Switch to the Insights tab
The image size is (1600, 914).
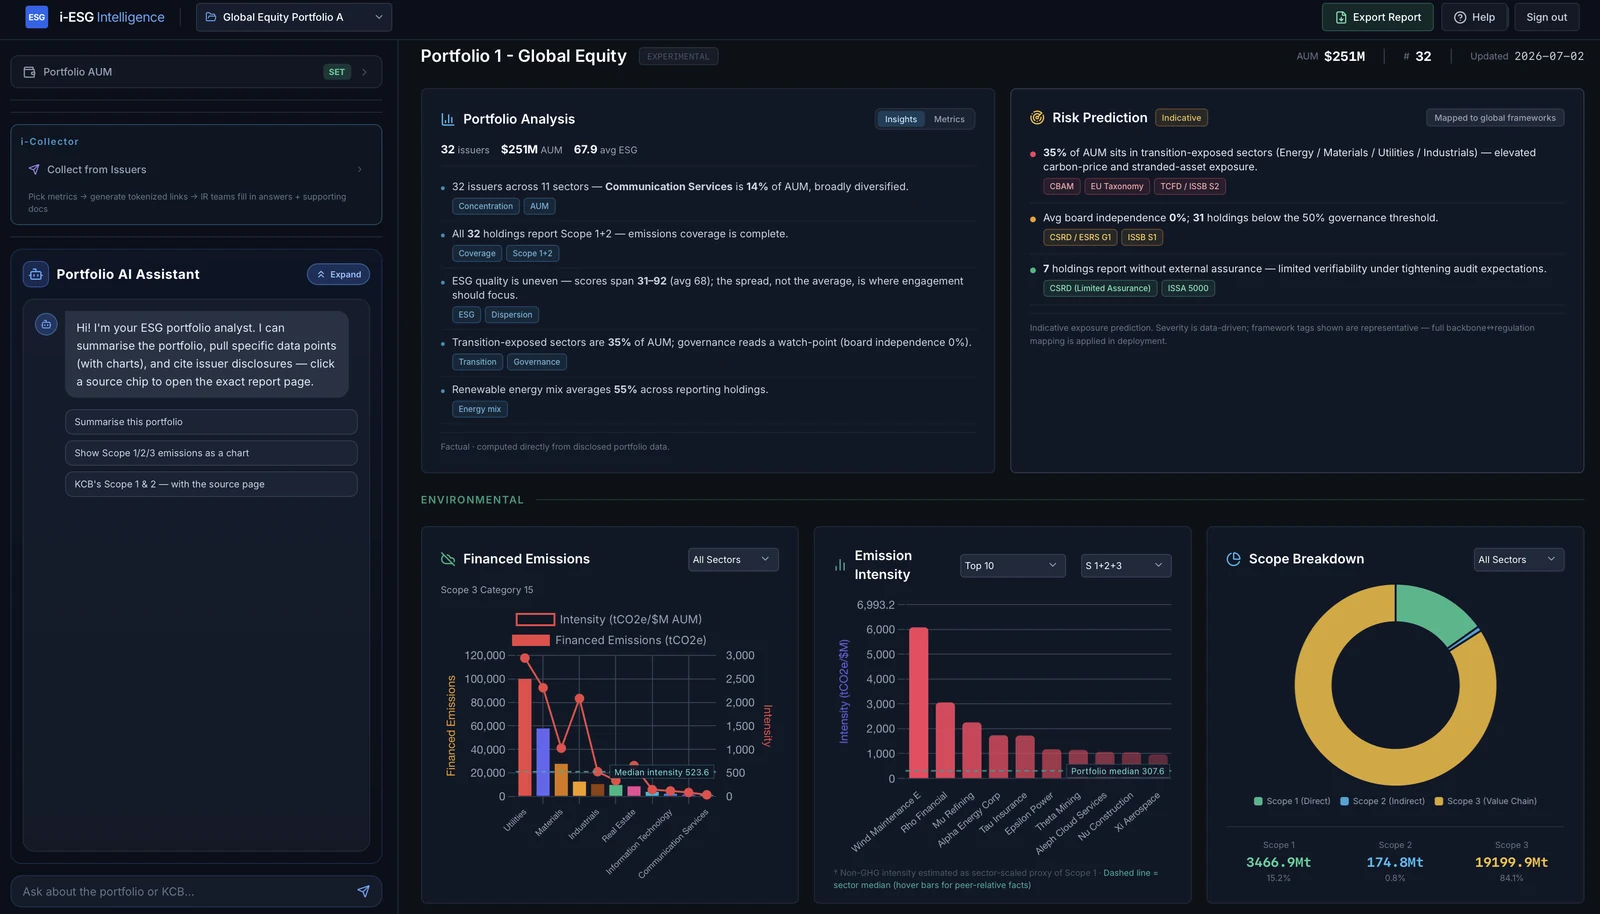(900, 119)
